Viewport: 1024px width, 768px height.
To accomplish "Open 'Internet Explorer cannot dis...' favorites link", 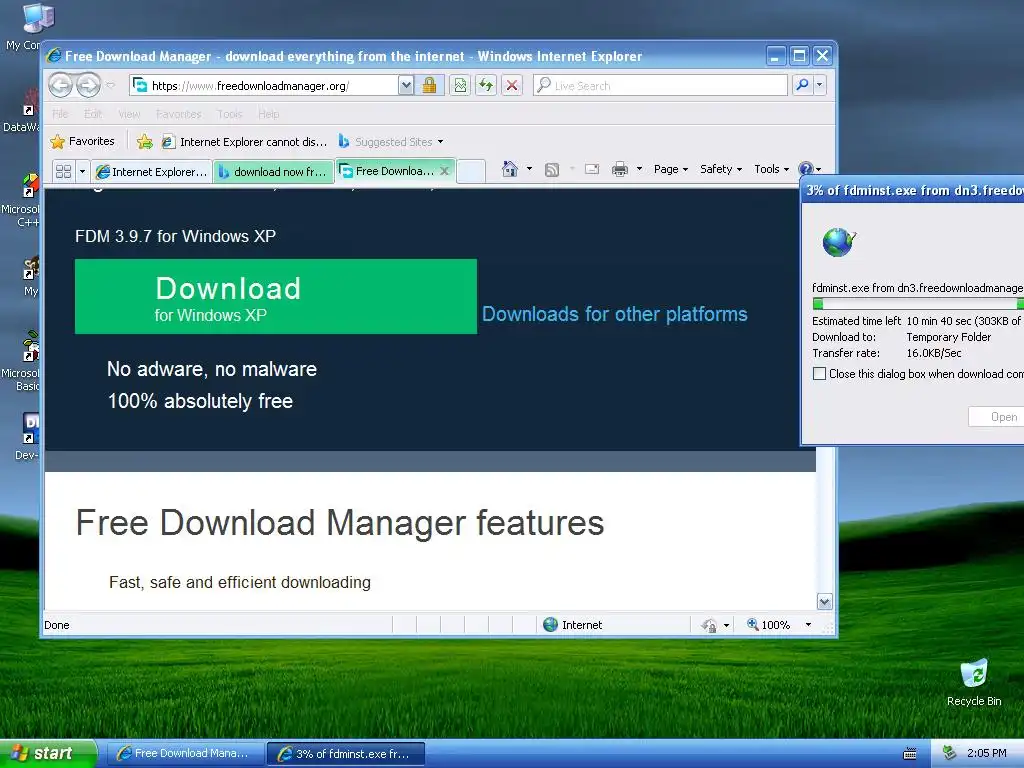I will click(x=244, y=142).
